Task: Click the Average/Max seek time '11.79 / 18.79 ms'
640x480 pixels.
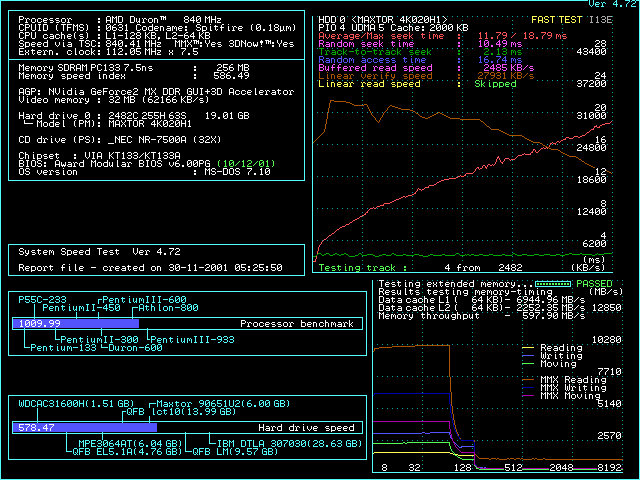Action: (x=522, y=36)
